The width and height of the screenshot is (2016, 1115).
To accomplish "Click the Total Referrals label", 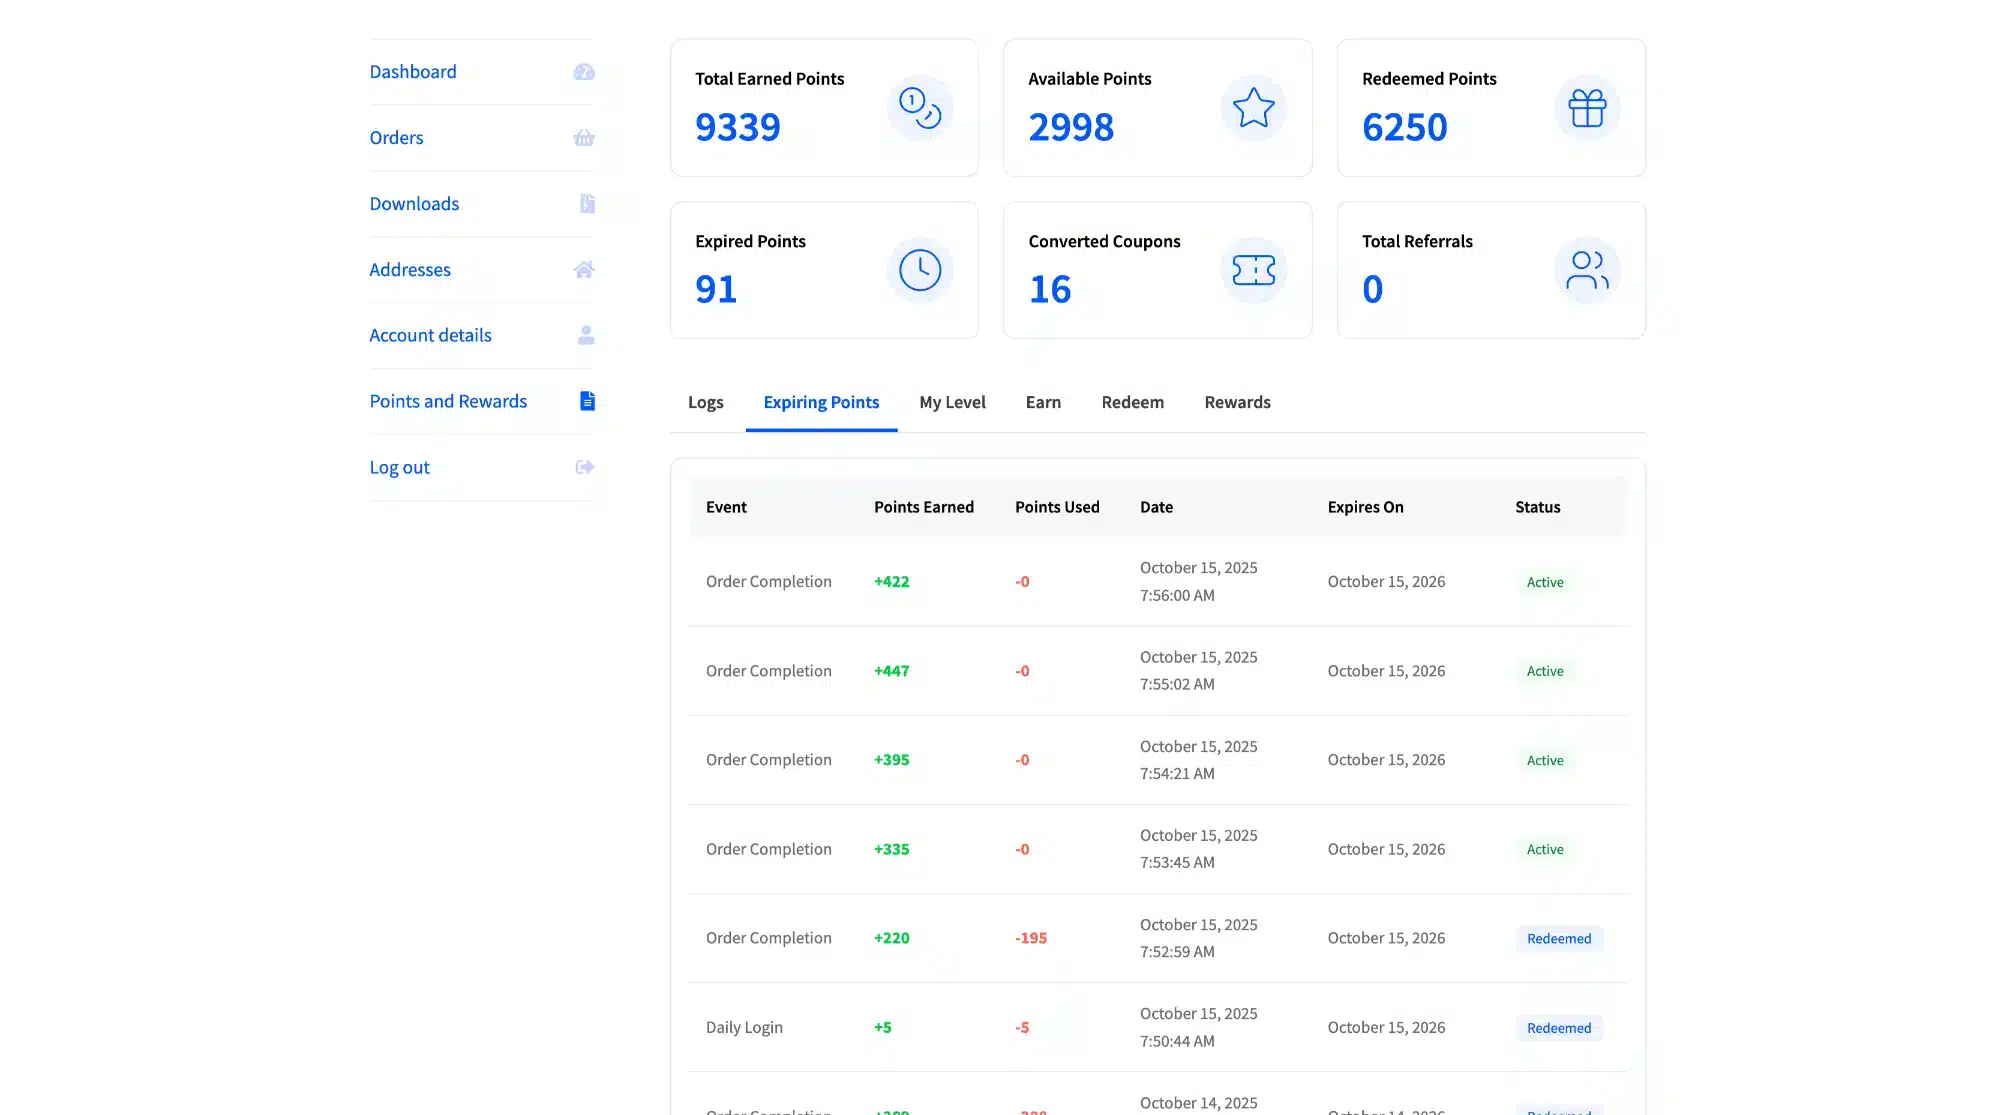I will [x=1417, y=241].
